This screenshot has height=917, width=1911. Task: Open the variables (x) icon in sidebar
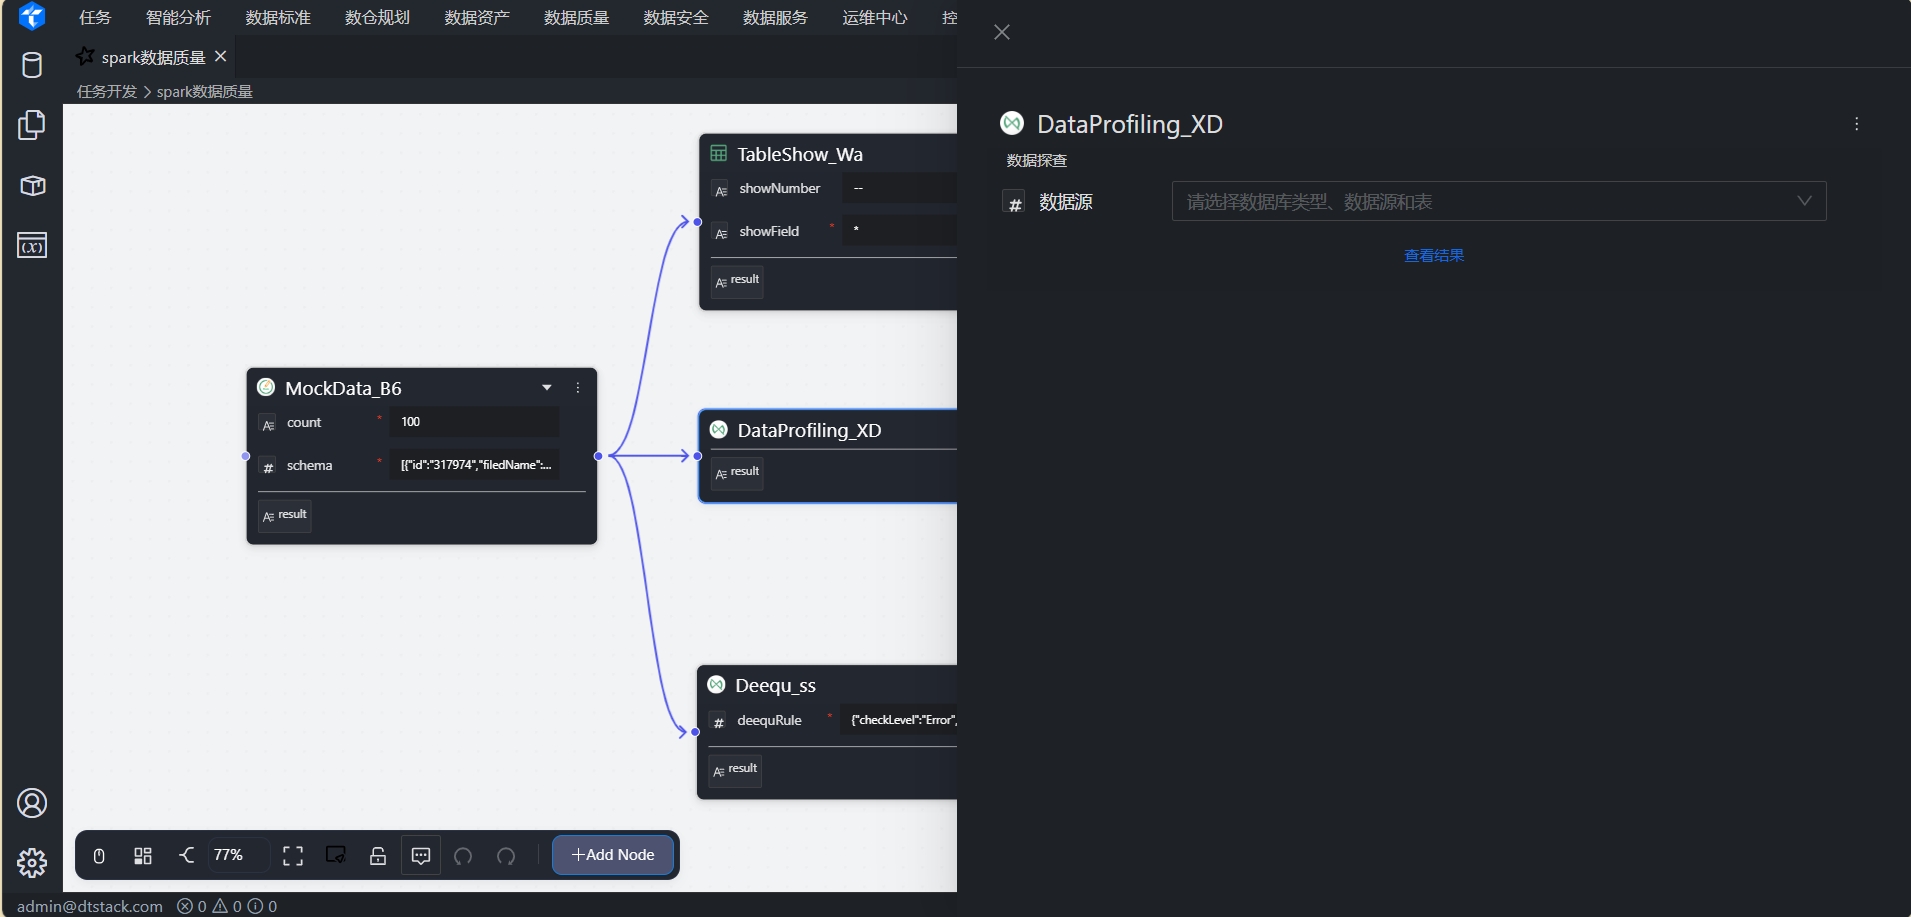32,245
